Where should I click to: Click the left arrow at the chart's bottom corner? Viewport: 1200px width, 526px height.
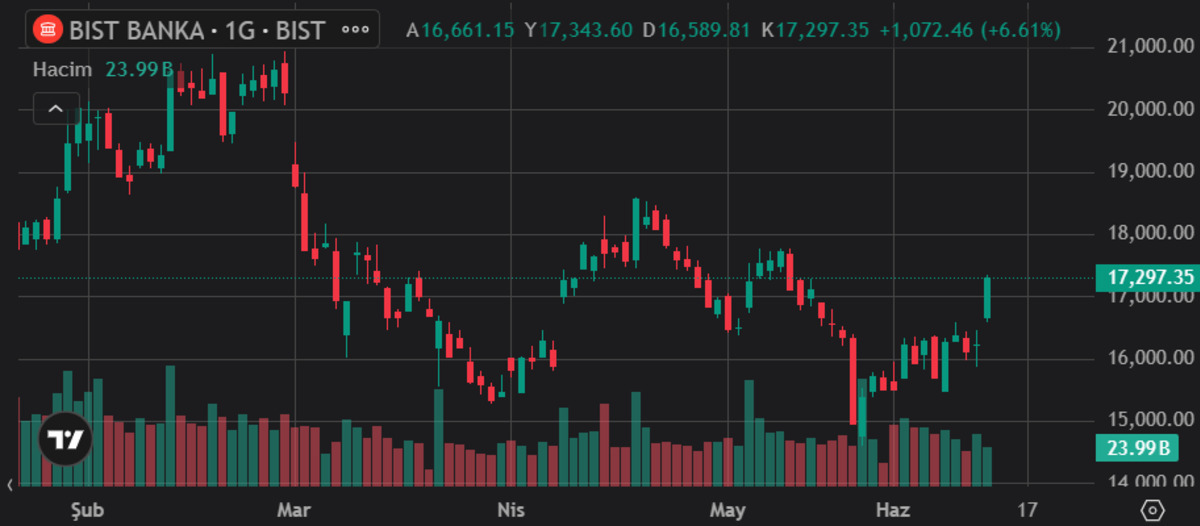tap(10, 486)
